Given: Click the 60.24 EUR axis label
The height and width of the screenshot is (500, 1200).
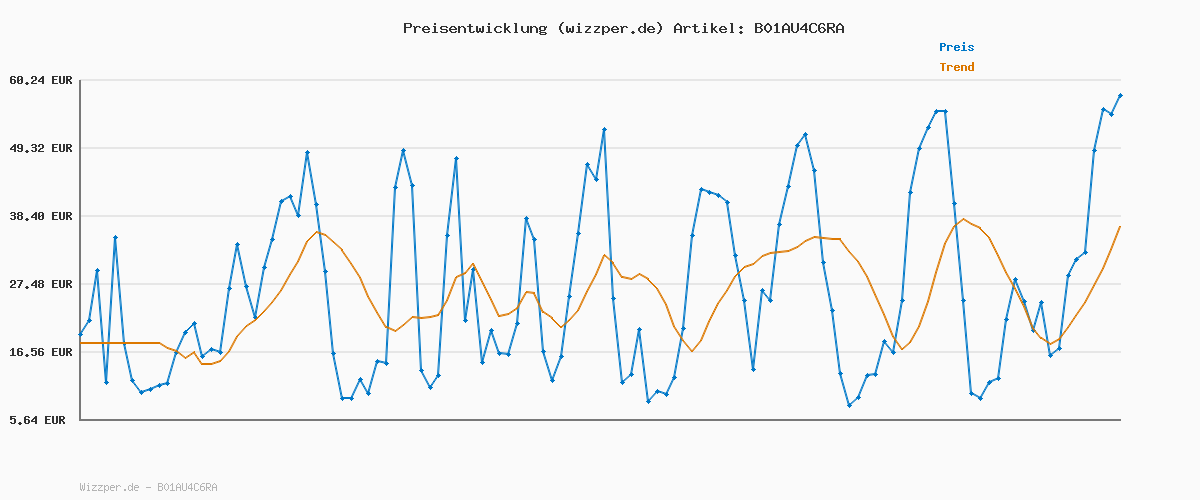Looking at the screenshot, I should click(40, 80).
